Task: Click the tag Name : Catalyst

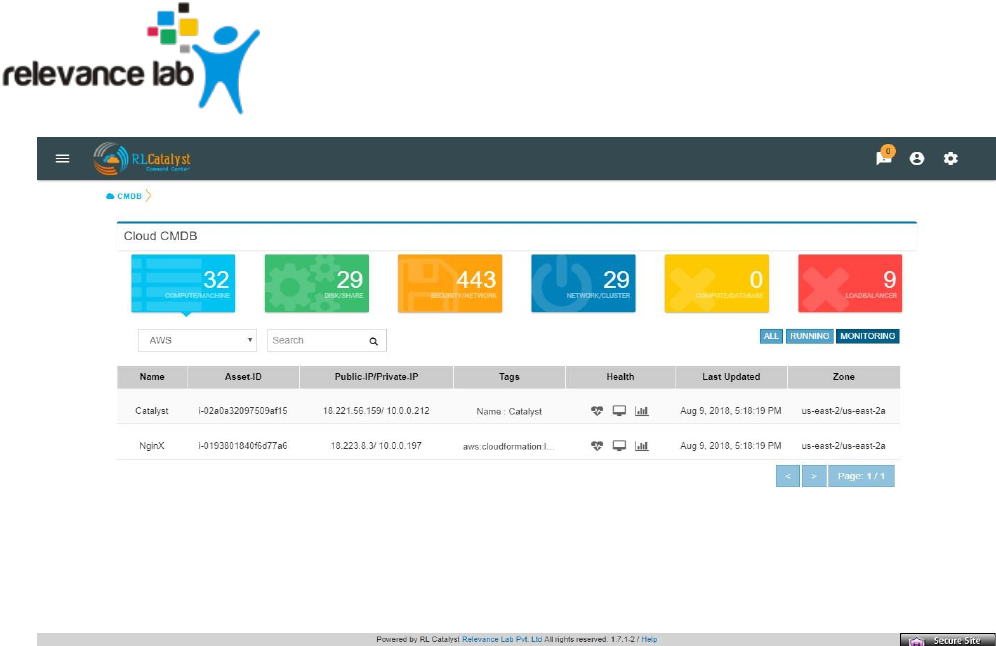Action: (x=509, y=412)
